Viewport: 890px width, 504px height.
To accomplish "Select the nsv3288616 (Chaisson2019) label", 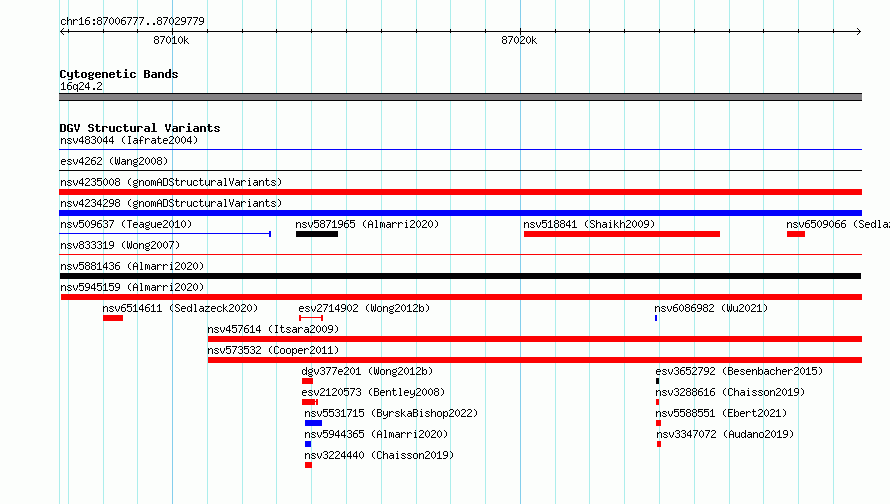I will pyautogui.click(x=730, y=392).
